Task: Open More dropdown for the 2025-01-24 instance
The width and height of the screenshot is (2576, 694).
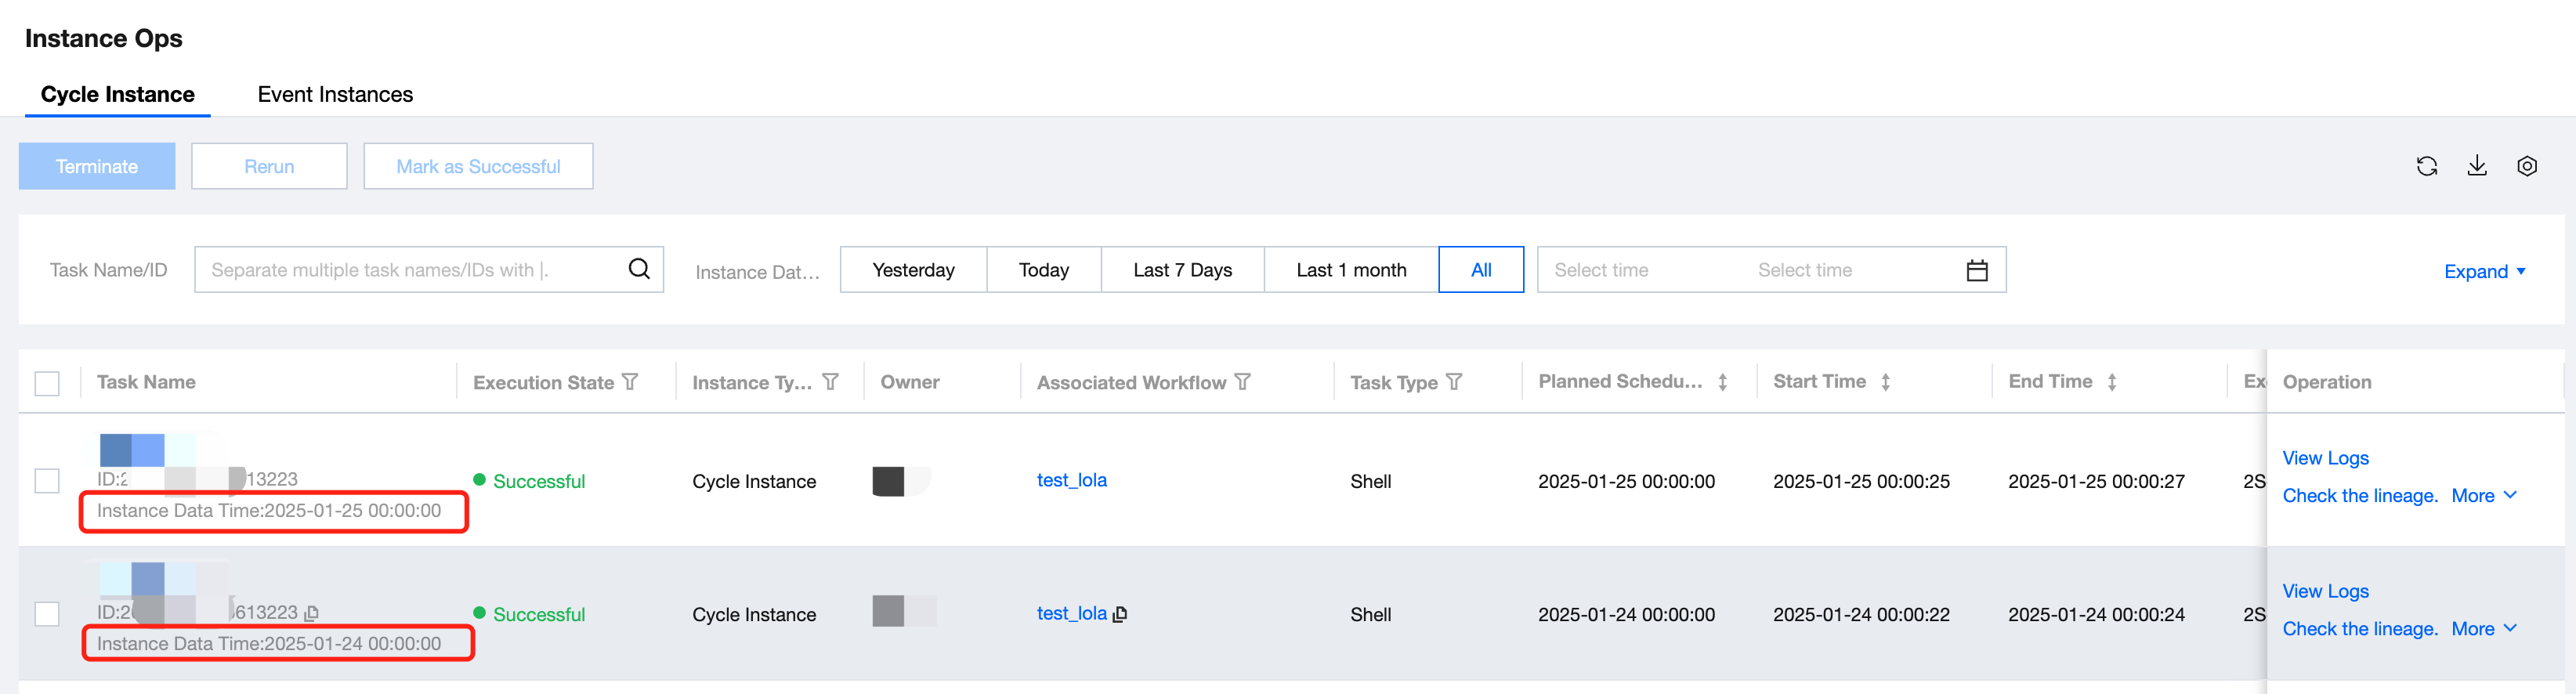Action: [2483, 629]
